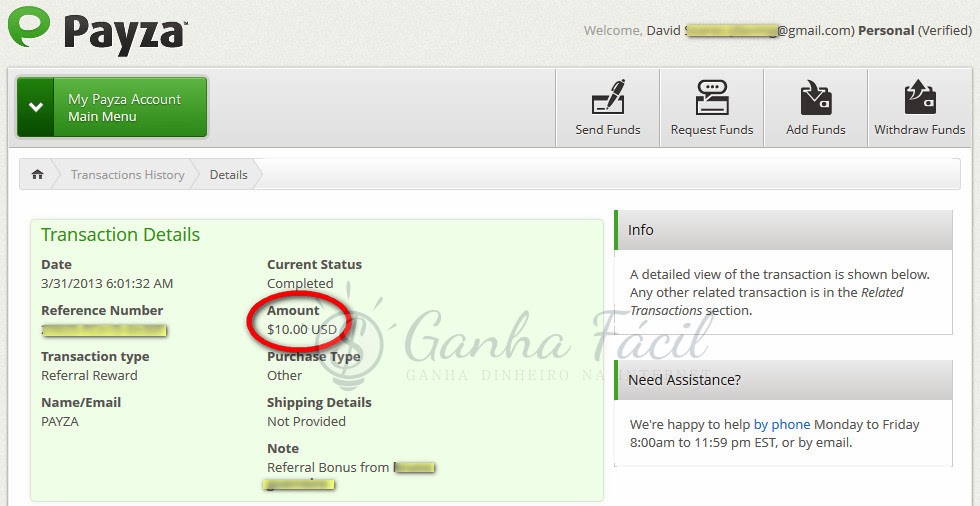Select the Need Assistance? panel header
980x506 pixels.
[784, 380]
